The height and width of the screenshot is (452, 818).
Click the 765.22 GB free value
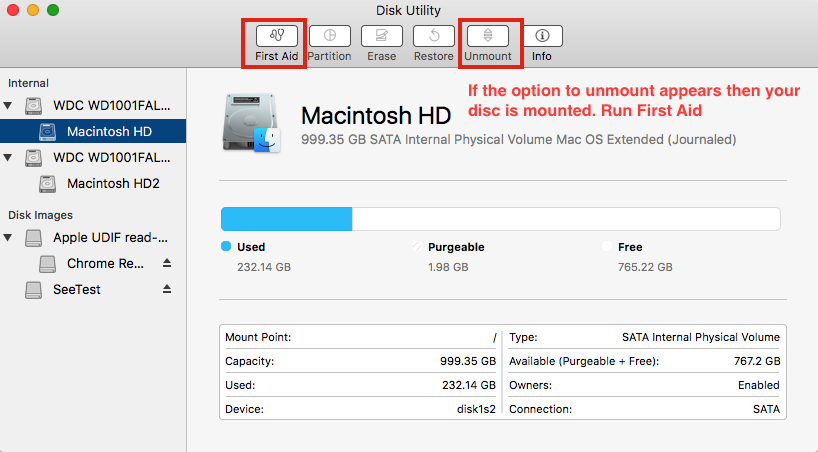pyautogui.click(x=645, y=267)
